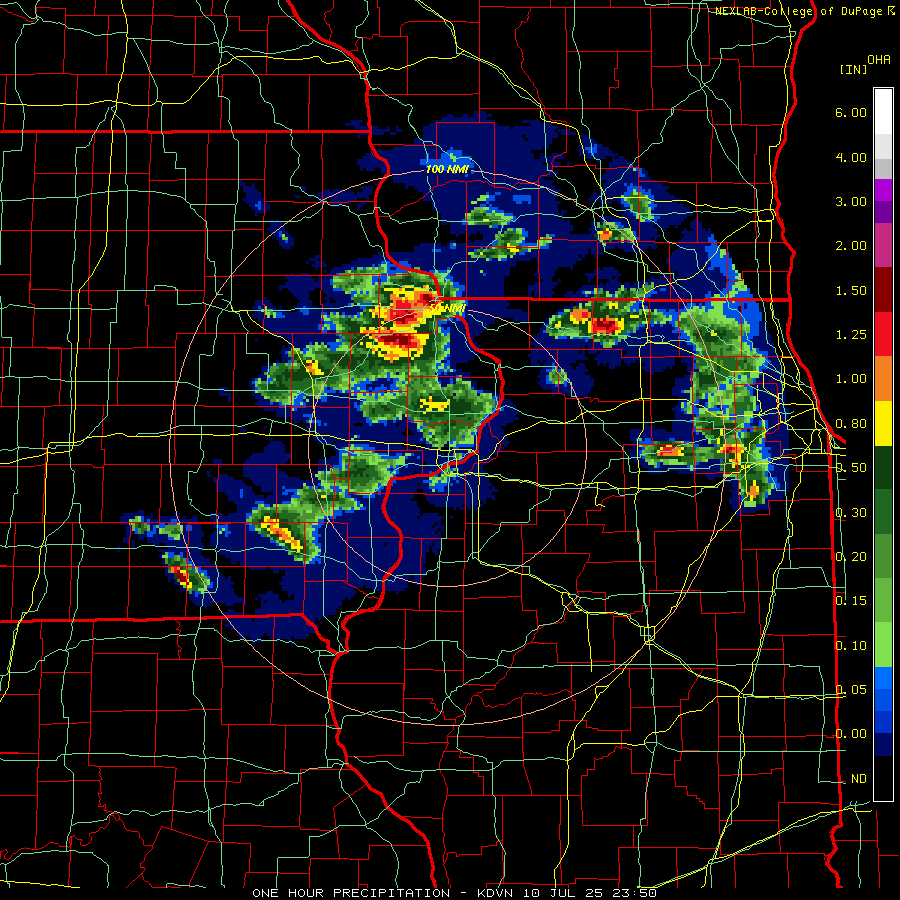The image size is (900, 900).
Task: Select the 3.00 legend value
Action: point(851,201)
